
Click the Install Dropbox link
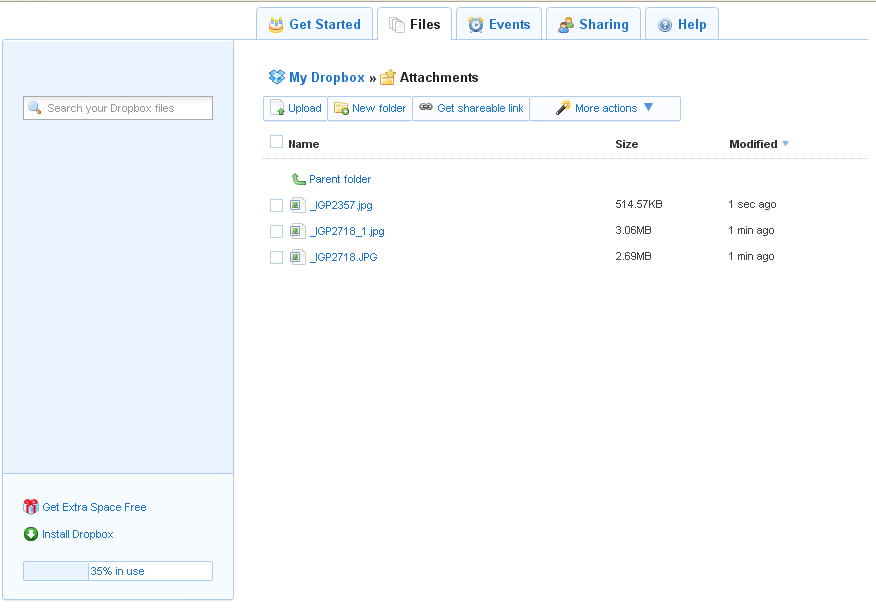[77, 534]
